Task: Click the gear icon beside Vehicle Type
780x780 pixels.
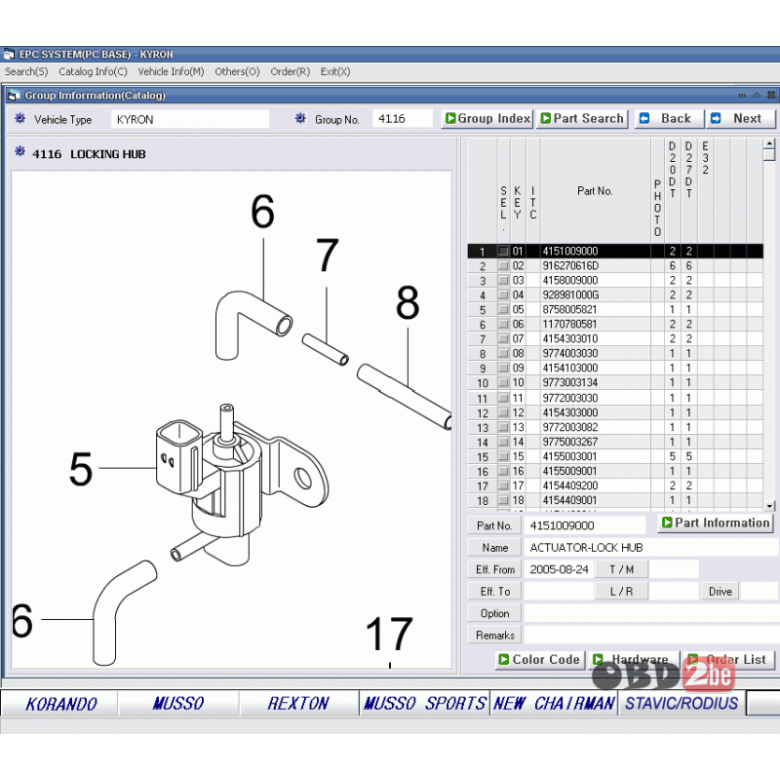Action: [20, 118]
